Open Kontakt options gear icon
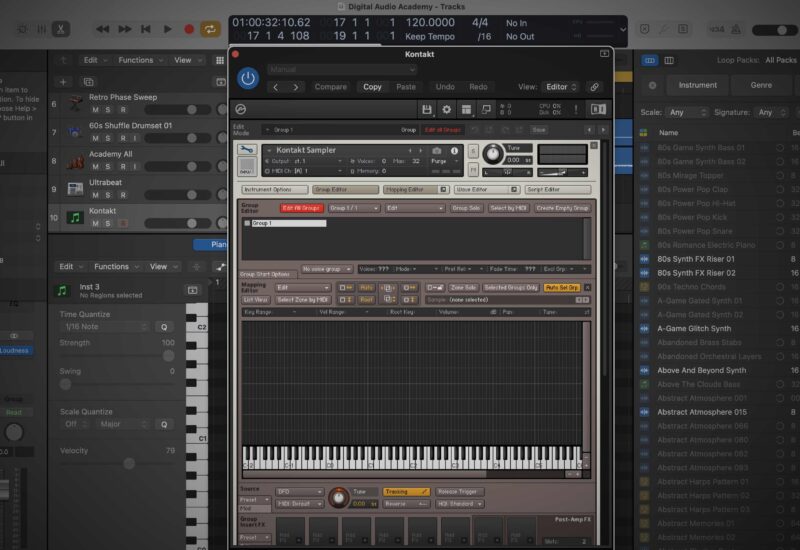800x550 pixels. pyautogui.click(x=446, y=109)
